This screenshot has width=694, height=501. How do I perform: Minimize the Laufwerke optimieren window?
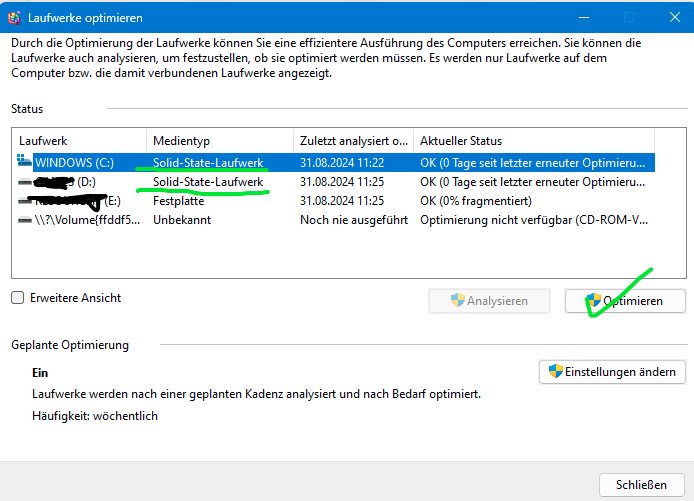pyautogui.click(x=584, y=17)
